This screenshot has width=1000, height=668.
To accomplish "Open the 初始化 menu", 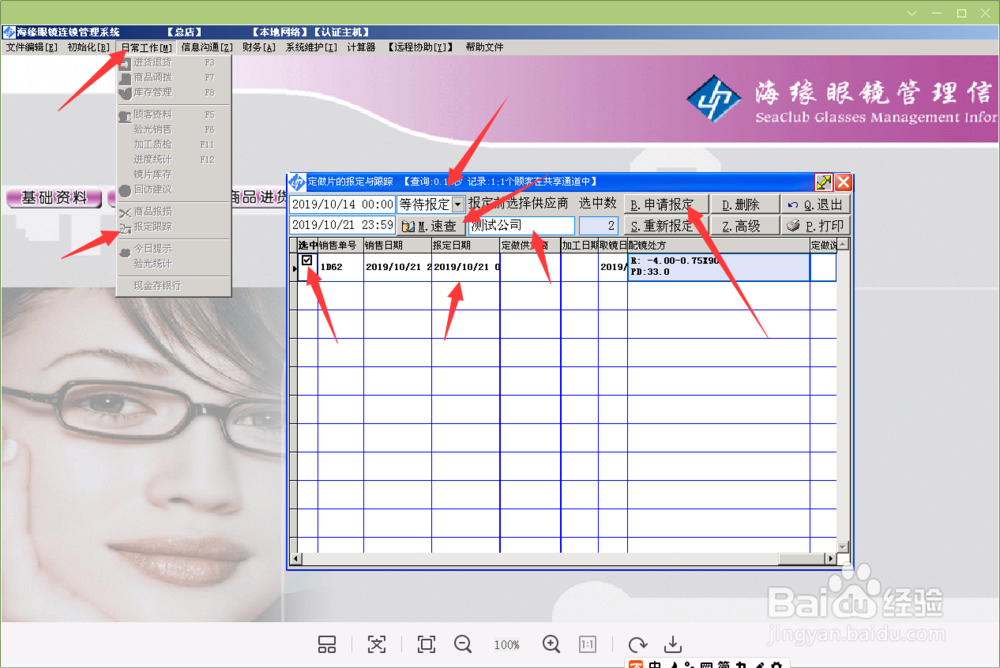I will 89,47.
